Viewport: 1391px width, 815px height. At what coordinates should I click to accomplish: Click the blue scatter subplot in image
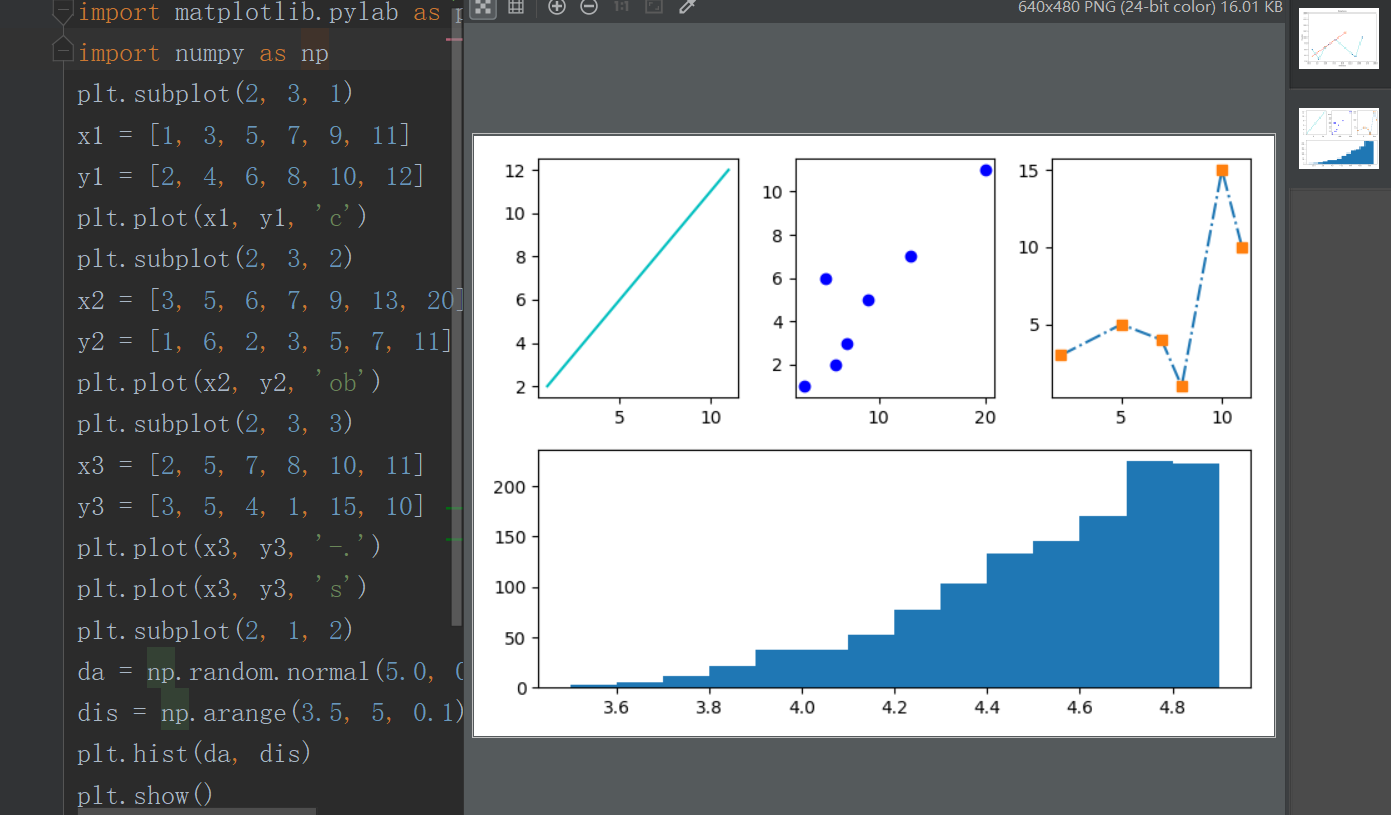(895, 277)
